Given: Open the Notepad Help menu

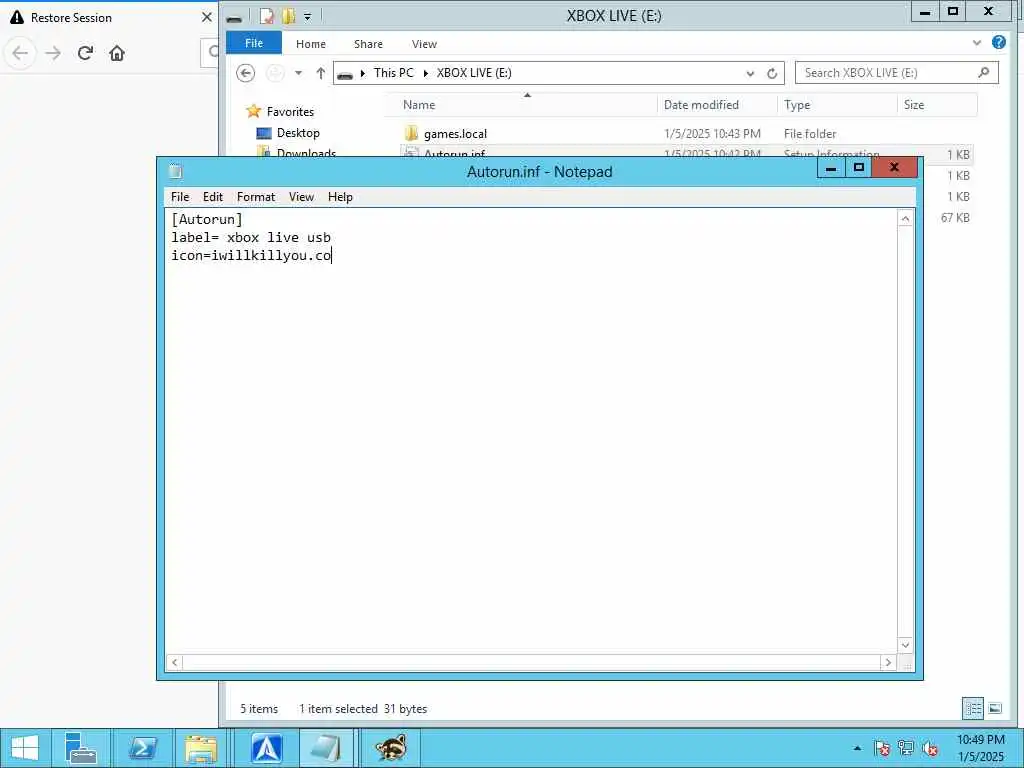Looking at the screenshot, I should [340, 197].
